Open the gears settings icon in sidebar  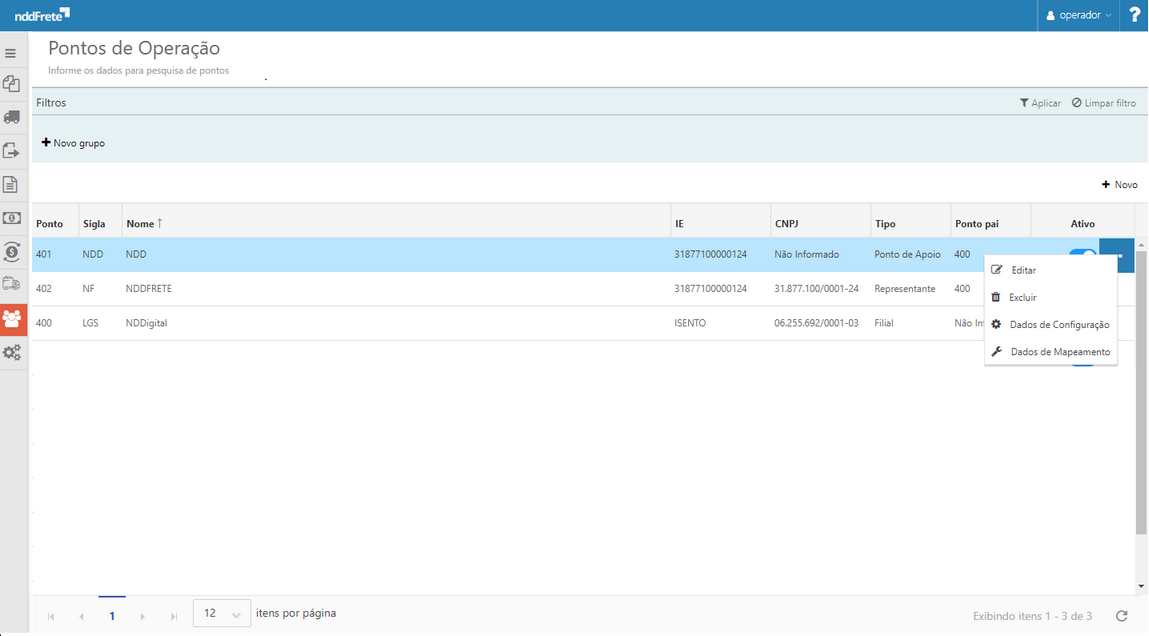point(12,353)
